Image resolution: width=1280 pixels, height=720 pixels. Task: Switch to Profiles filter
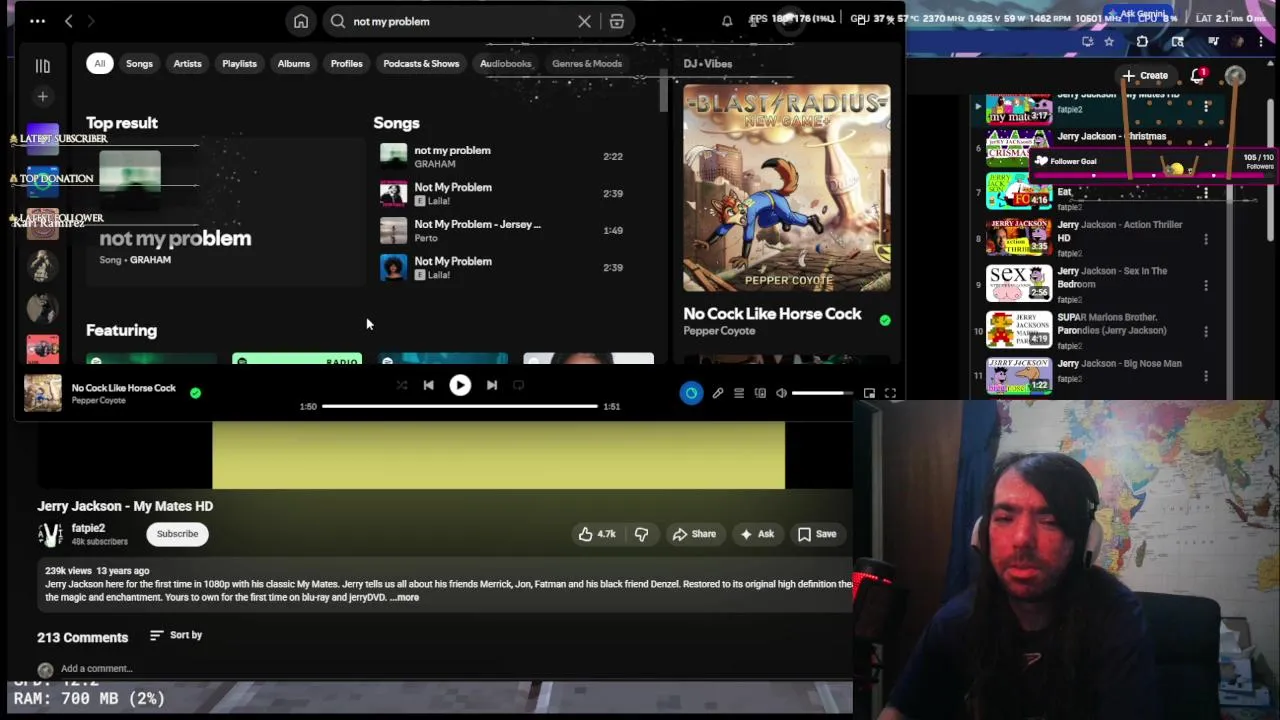[x=346, y=64]
